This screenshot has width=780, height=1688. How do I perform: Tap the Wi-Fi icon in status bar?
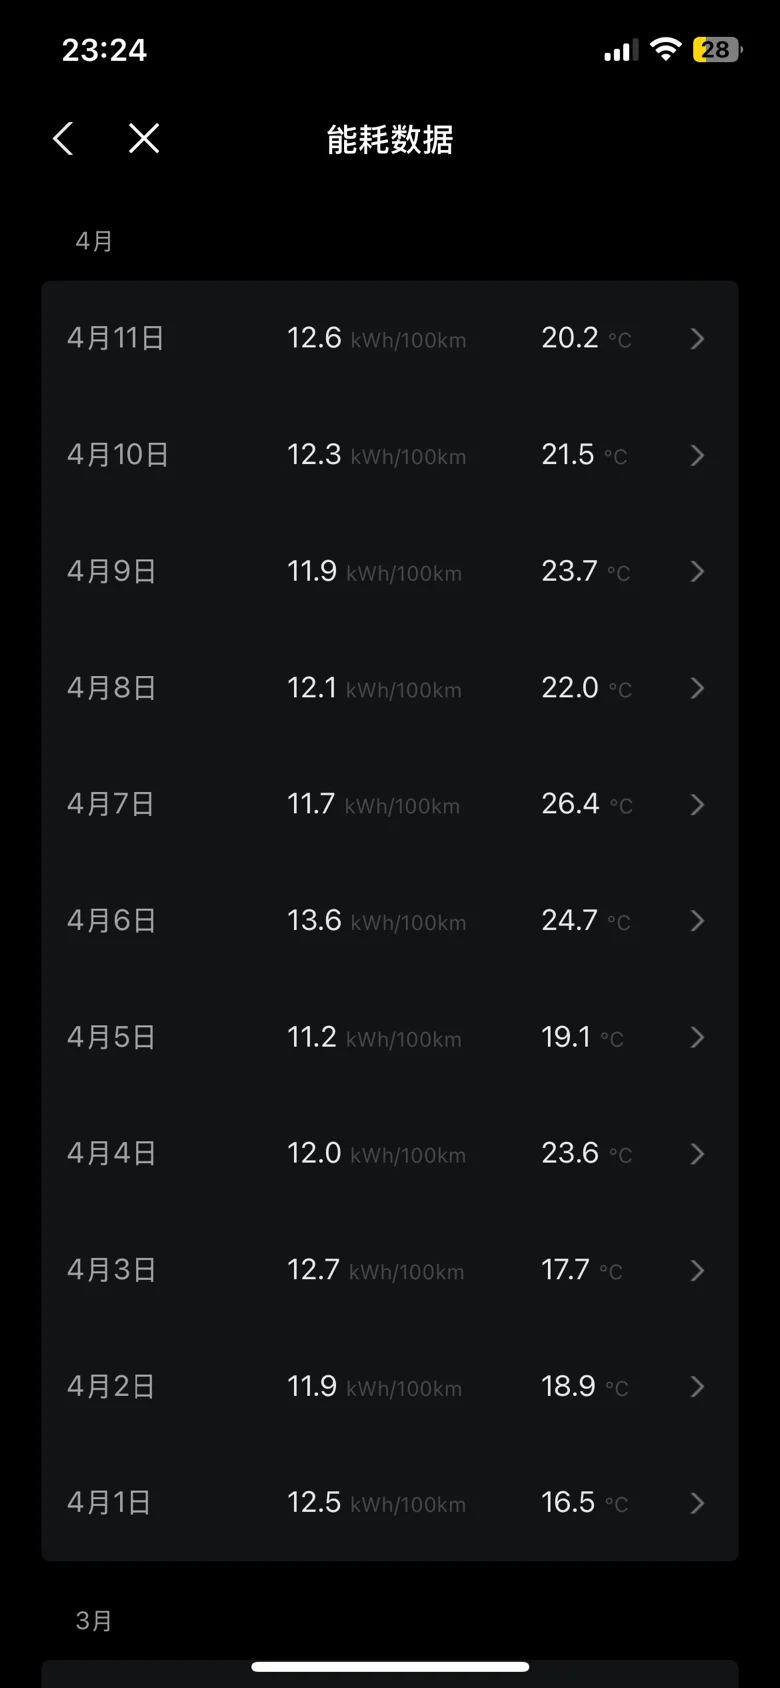click(x=665, y=49)
